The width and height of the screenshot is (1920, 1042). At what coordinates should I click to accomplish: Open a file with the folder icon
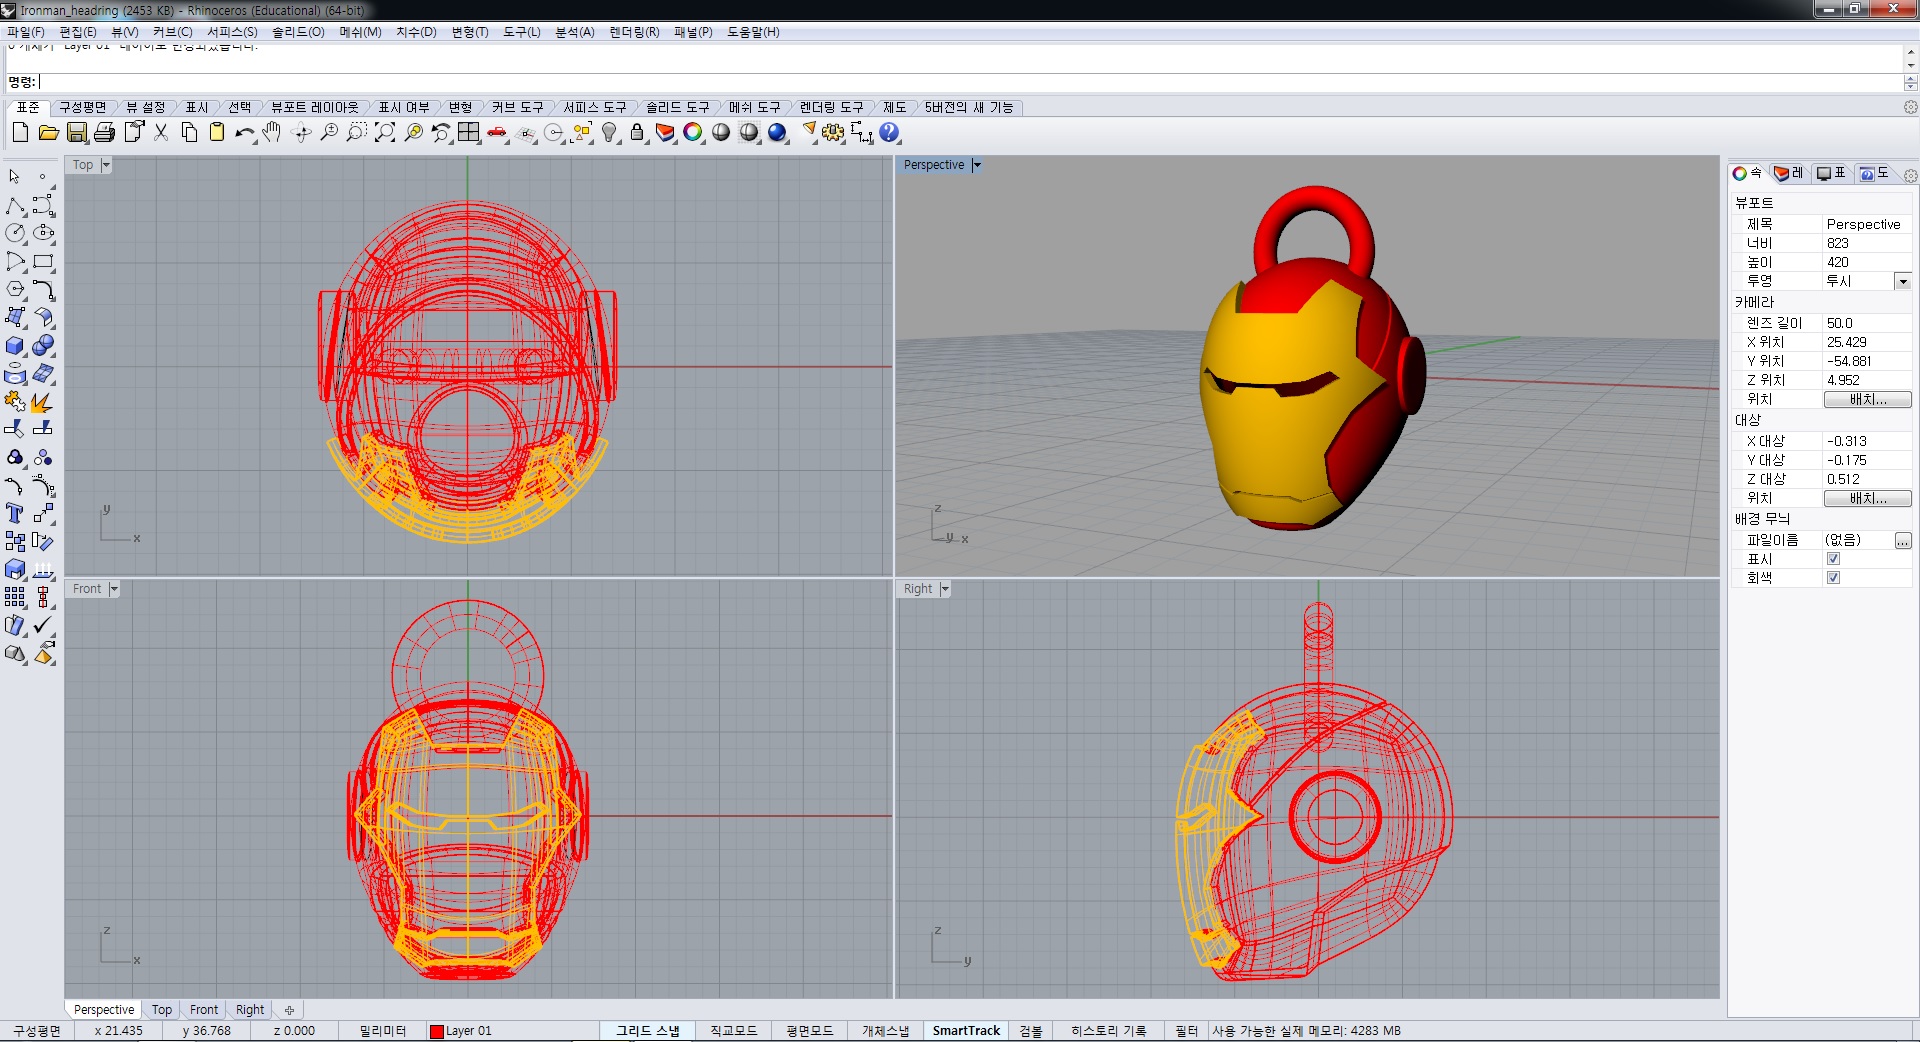pos(48,133)
